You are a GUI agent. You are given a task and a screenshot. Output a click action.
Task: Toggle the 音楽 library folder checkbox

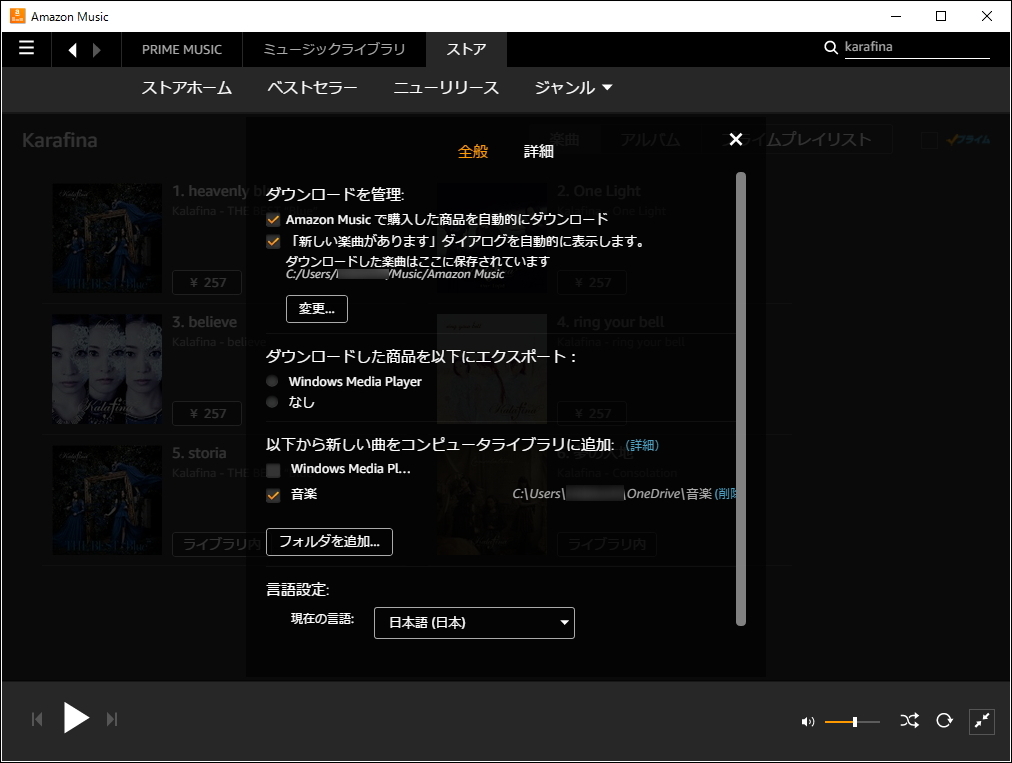pos(272,493)
